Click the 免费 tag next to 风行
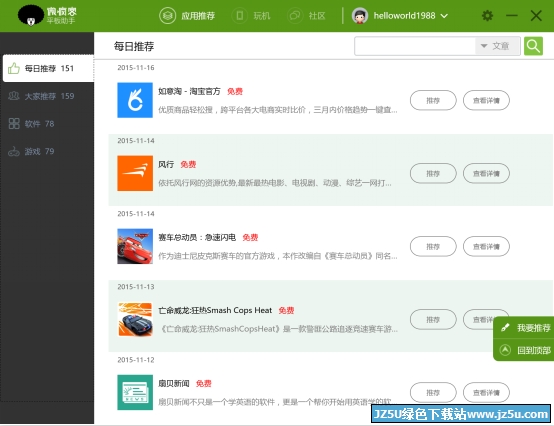Viewport: 554px width, 426px height. pyautogui.click(x=188, y=164)
